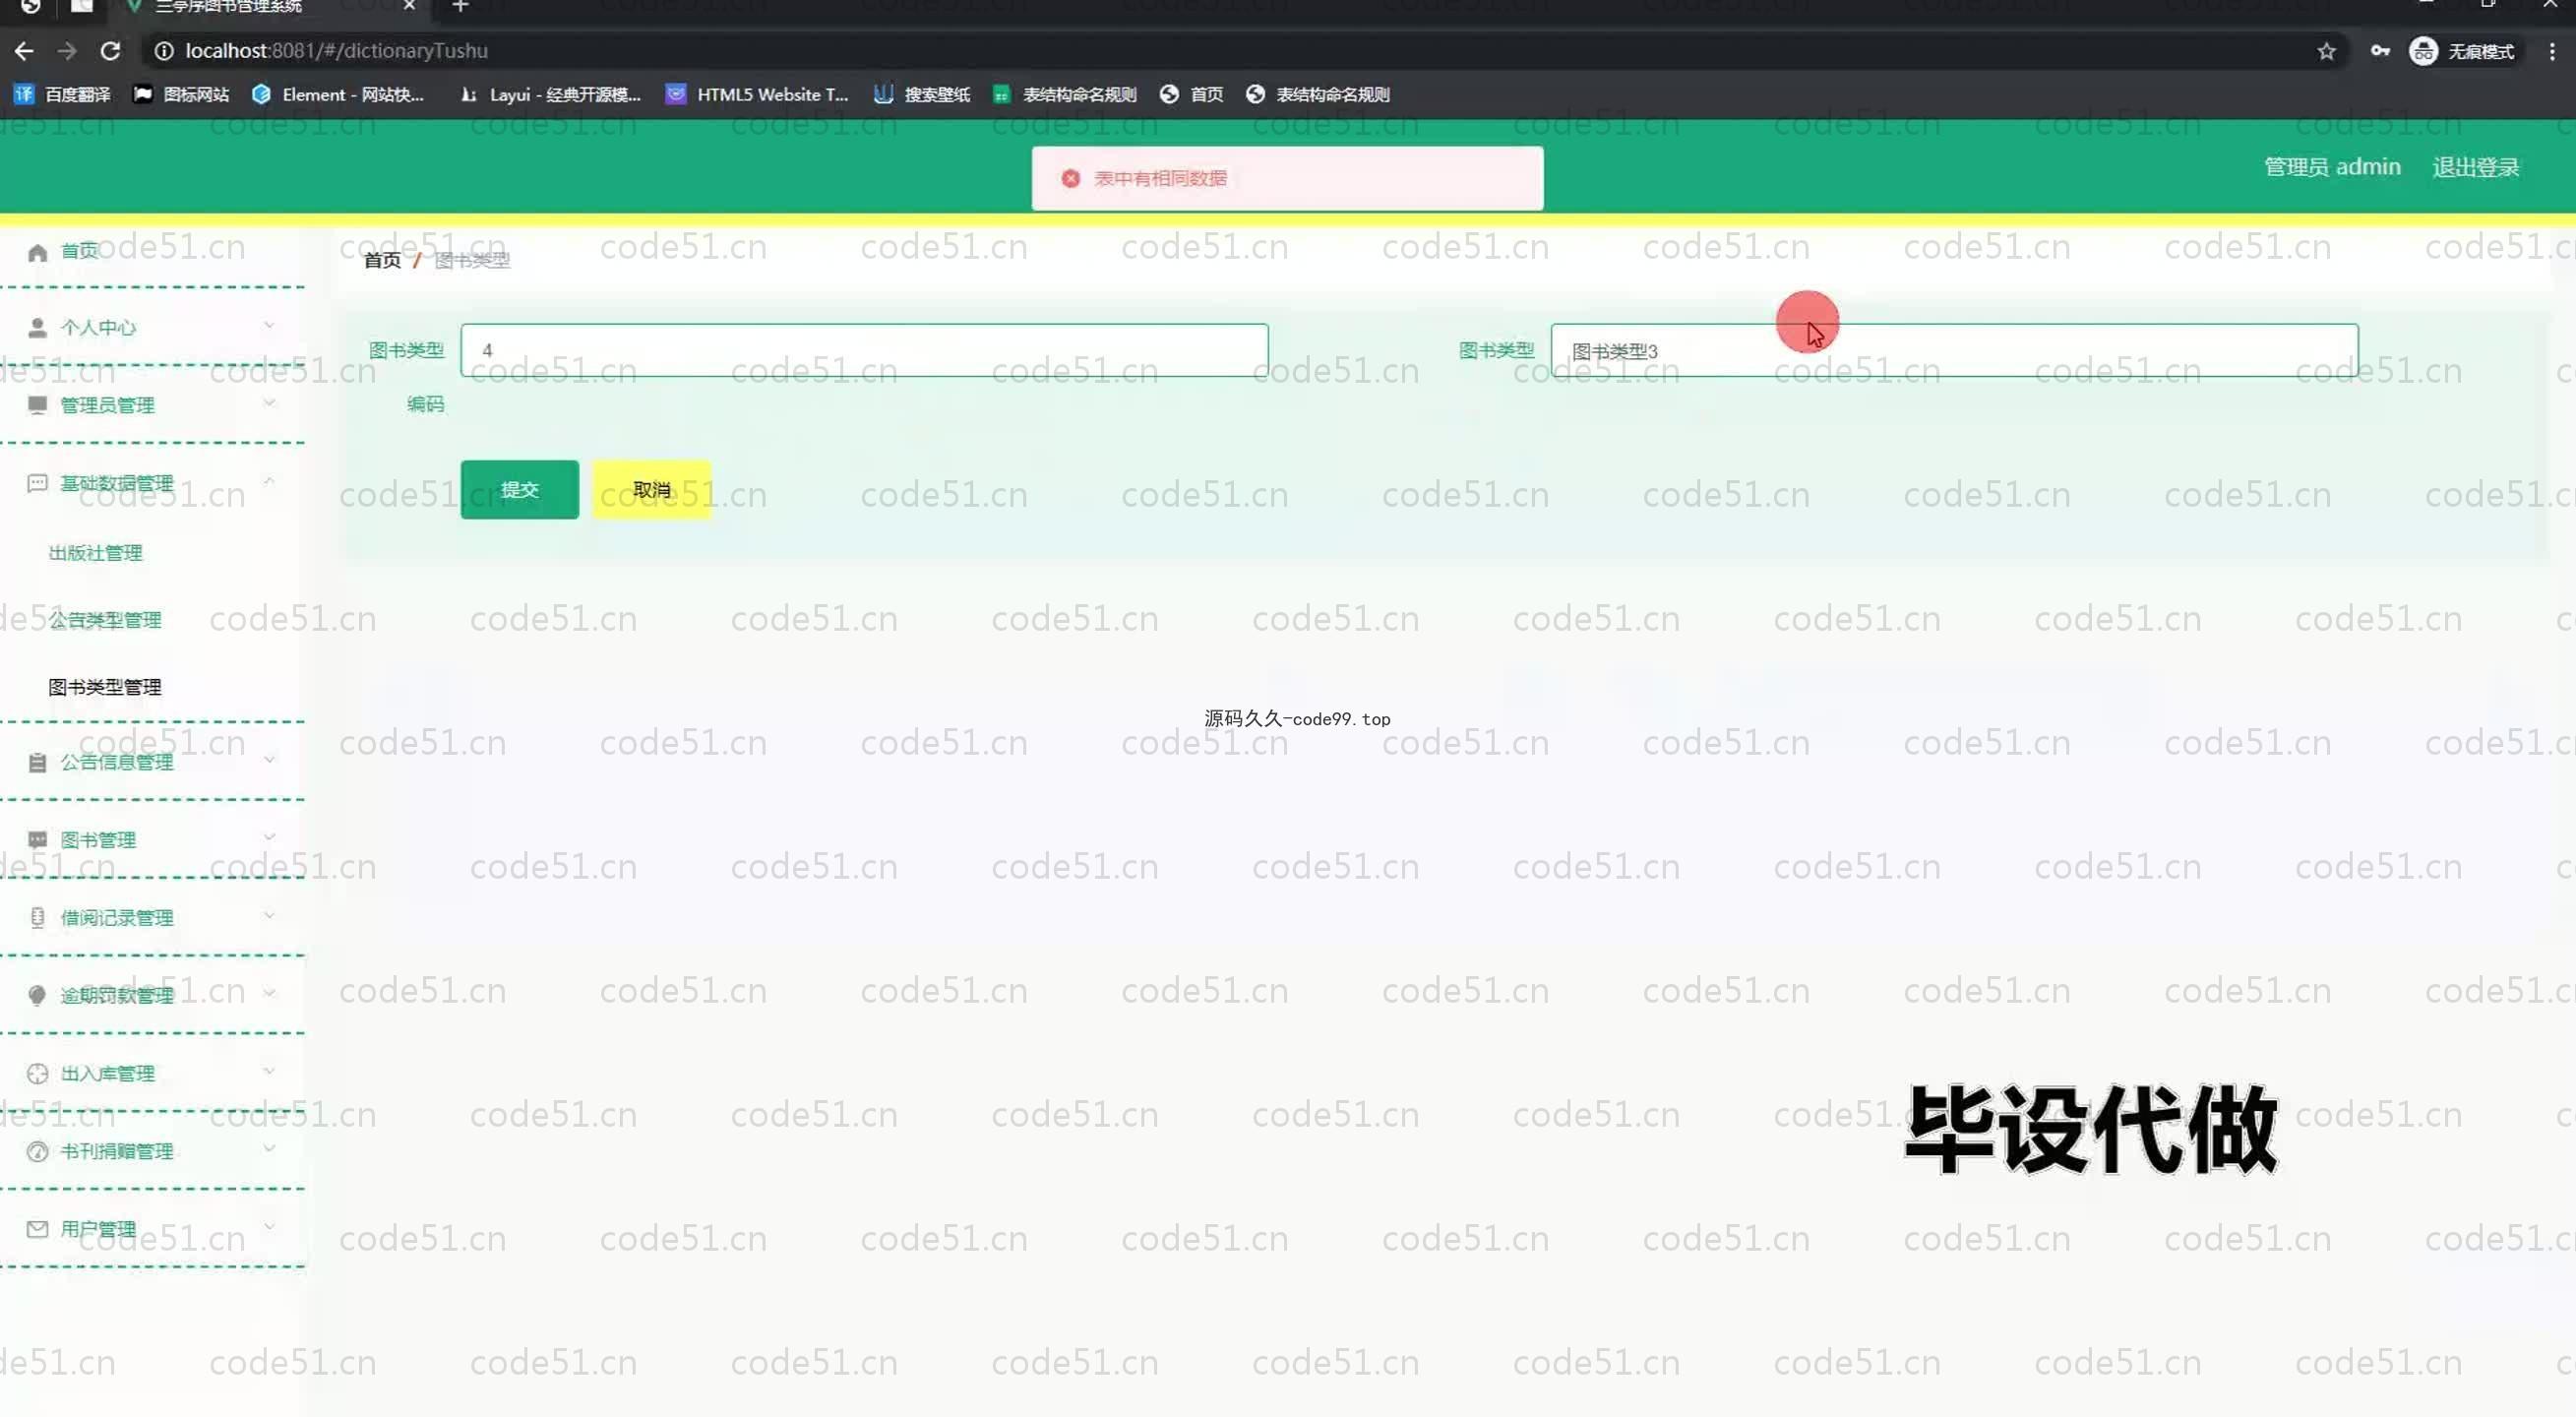
Task: Click 图书类型 in the breadcrumb
Action: coord(472,260)
